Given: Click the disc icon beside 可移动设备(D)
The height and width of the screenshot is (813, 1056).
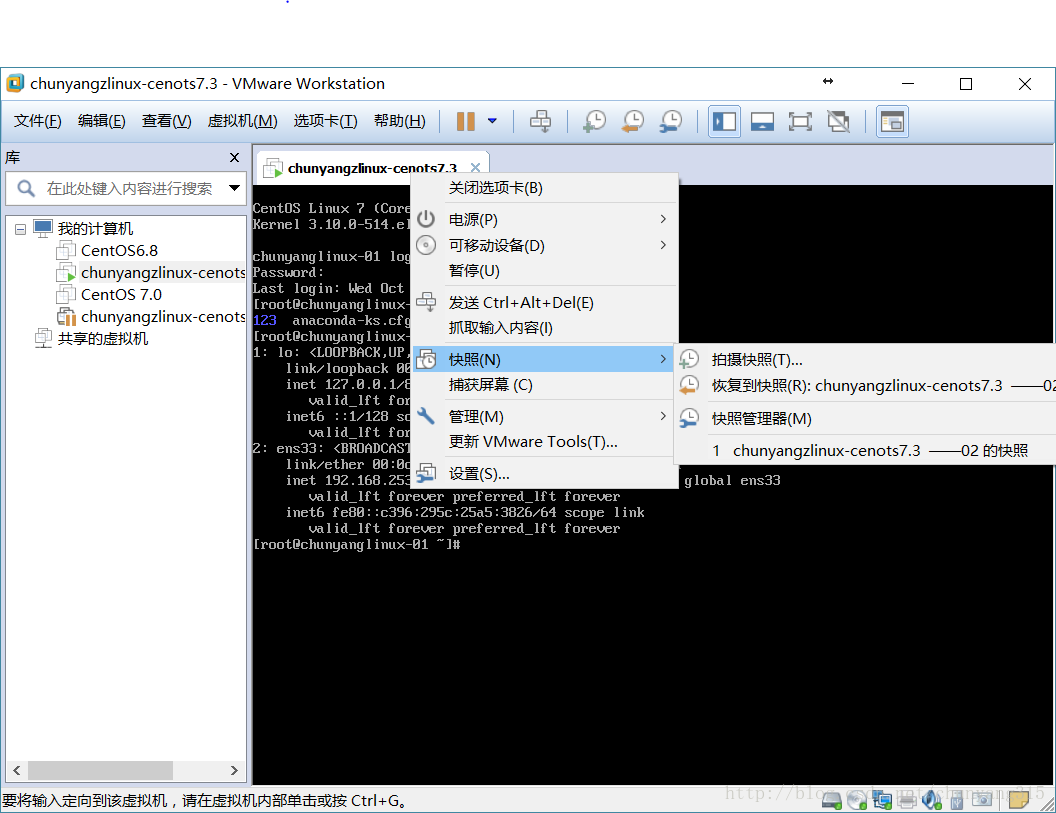Looking at the screenshot, I should coord(426,245).
